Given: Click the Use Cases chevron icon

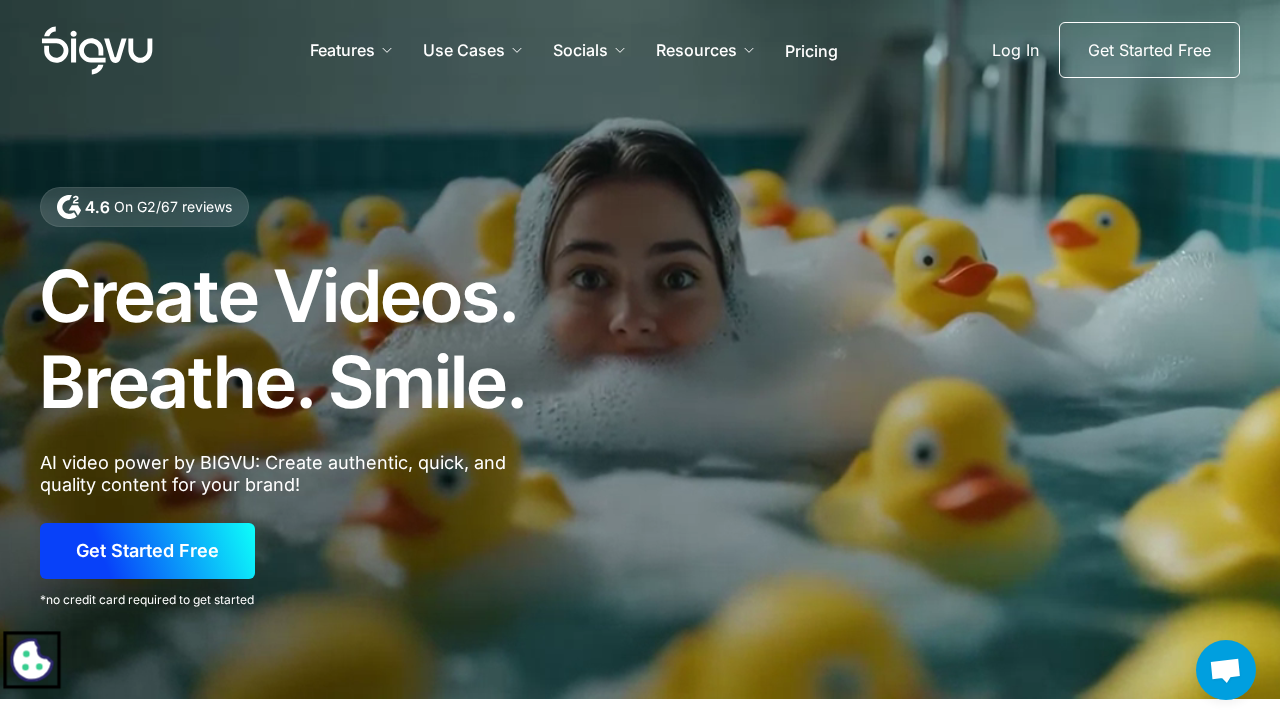Looking at the screenshot, I should pos(516,48).
